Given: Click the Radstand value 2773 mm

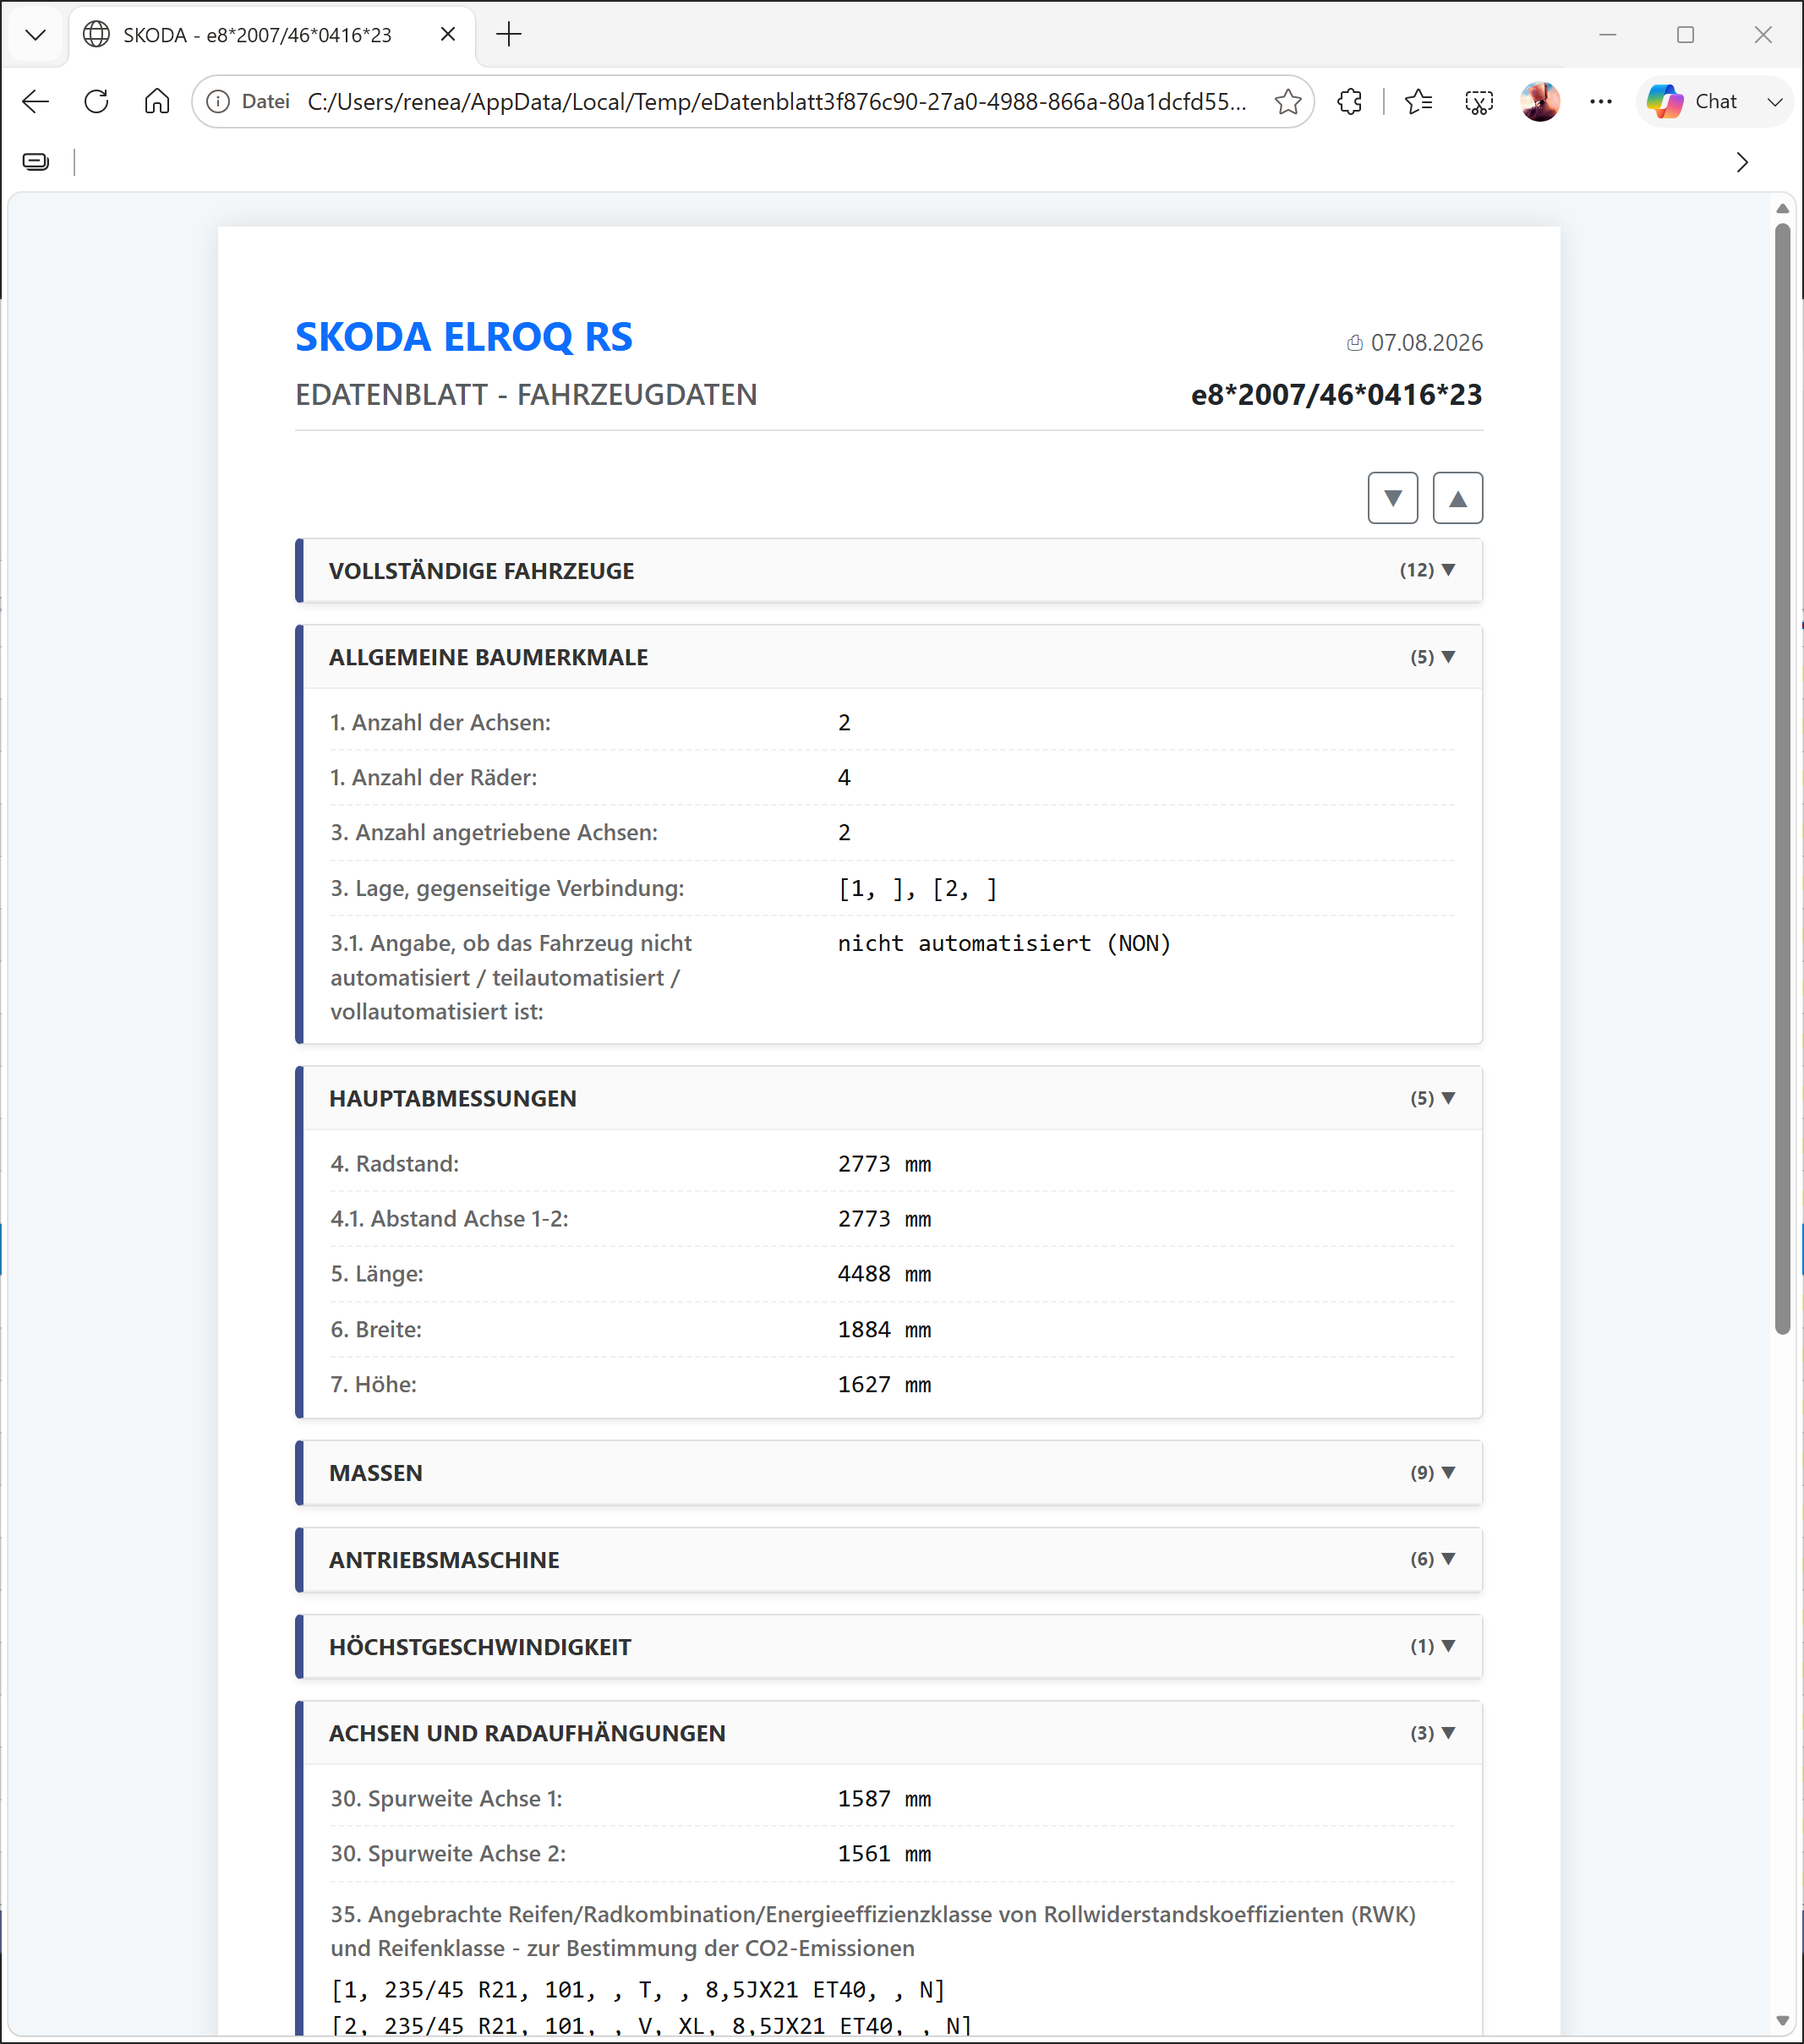Looking at the screenshot, I should 884,1164.
